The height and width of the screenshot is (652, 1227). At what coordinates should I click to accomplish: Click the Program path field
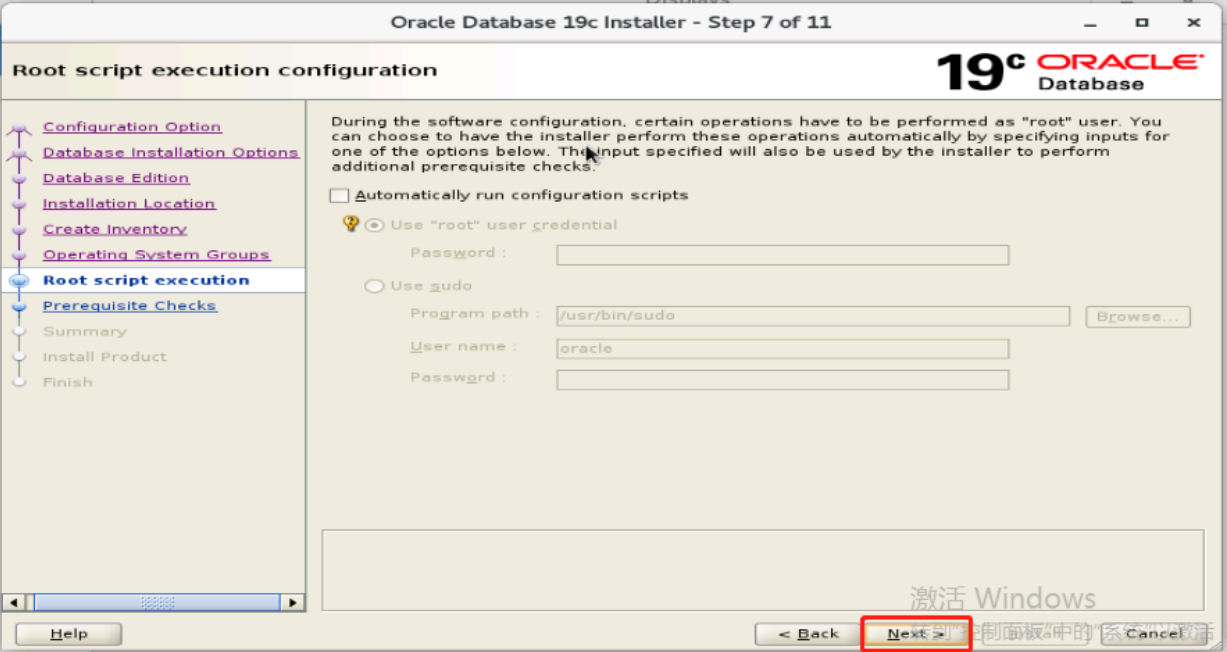813,316
